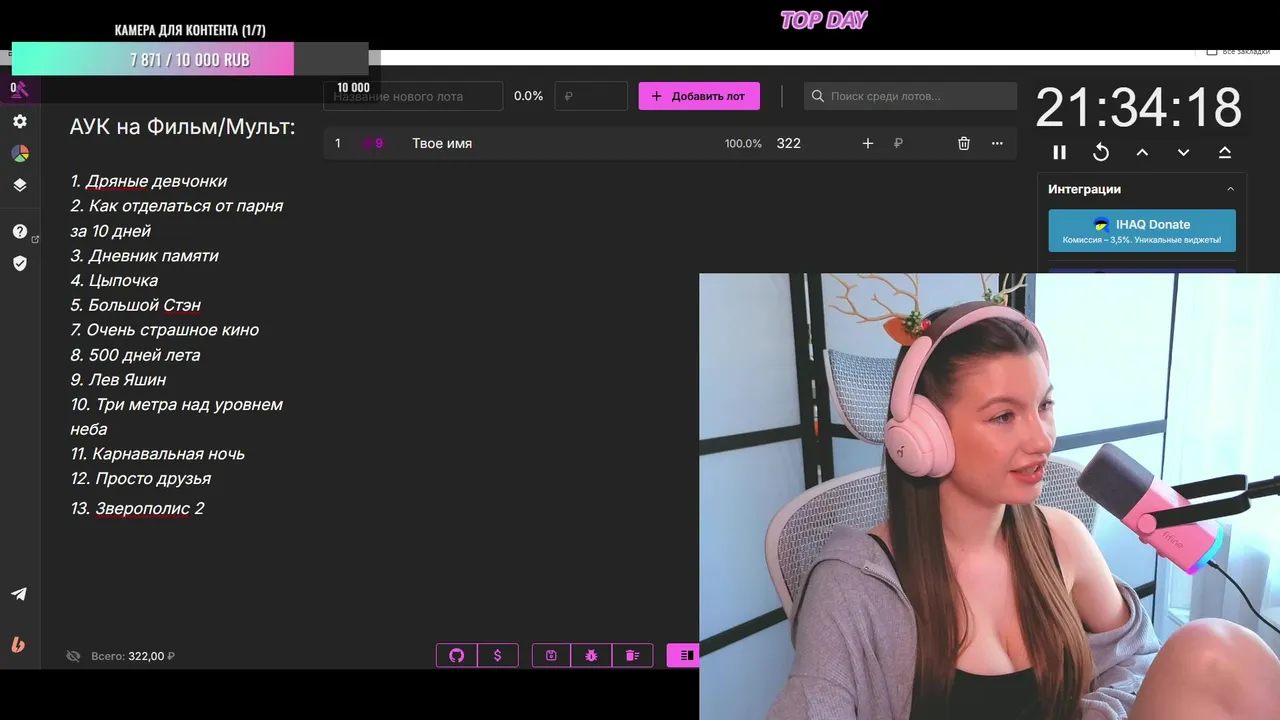This screenshot has height=720, width=1280.
Task: Click the heading АУК на Фильм/Мульт:
Action: coord(183,127)
